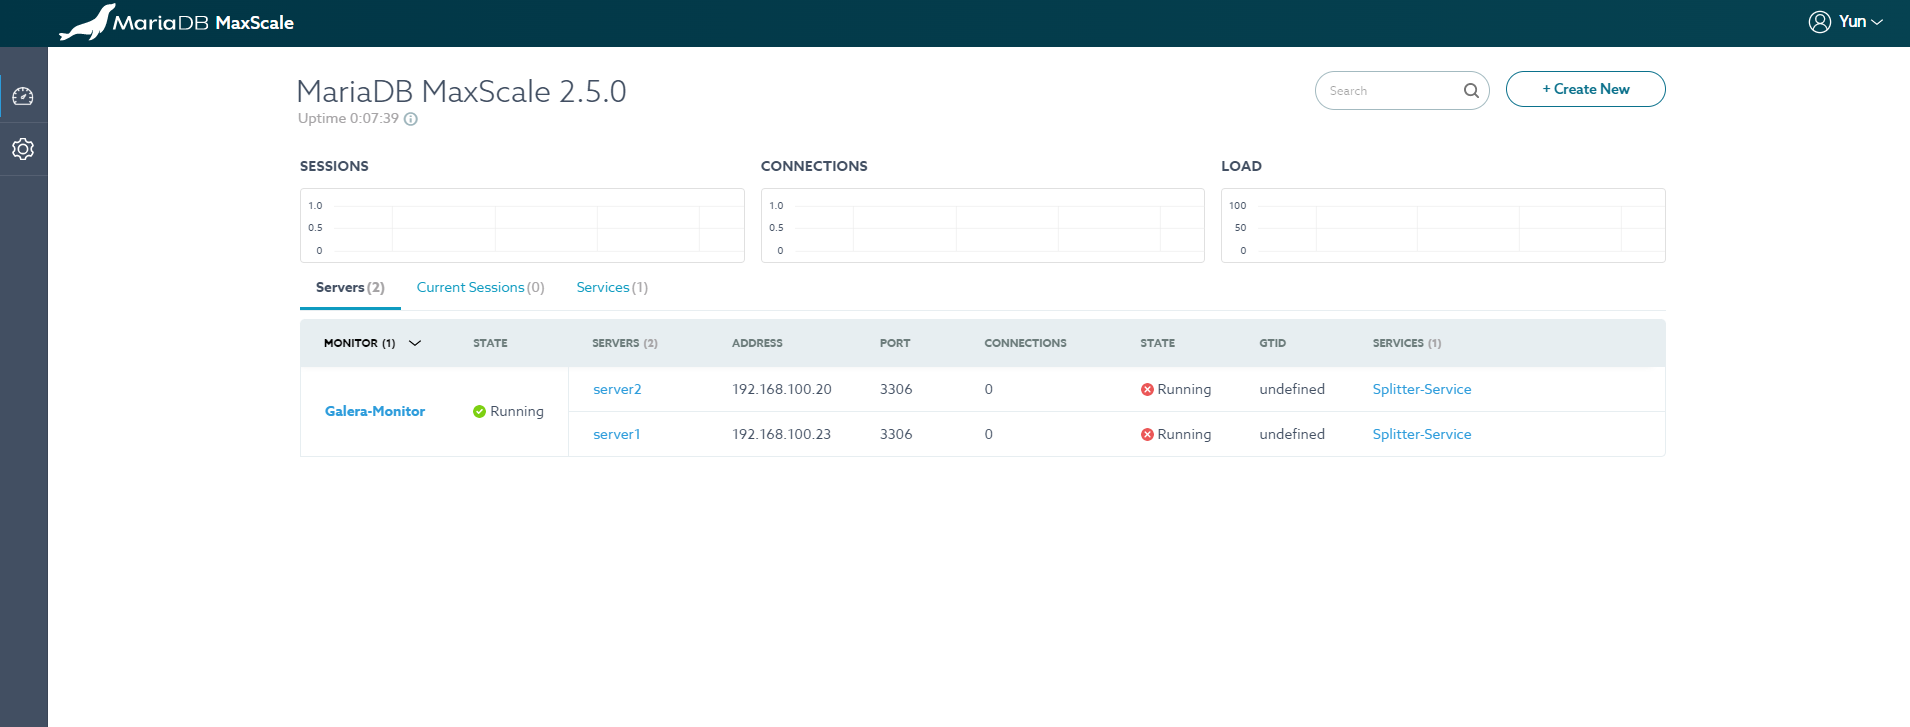The width and height of the screenshot is (1910, 727).
Task: Click the CONNECTIONS column header in table
Action: point(1025,343)
